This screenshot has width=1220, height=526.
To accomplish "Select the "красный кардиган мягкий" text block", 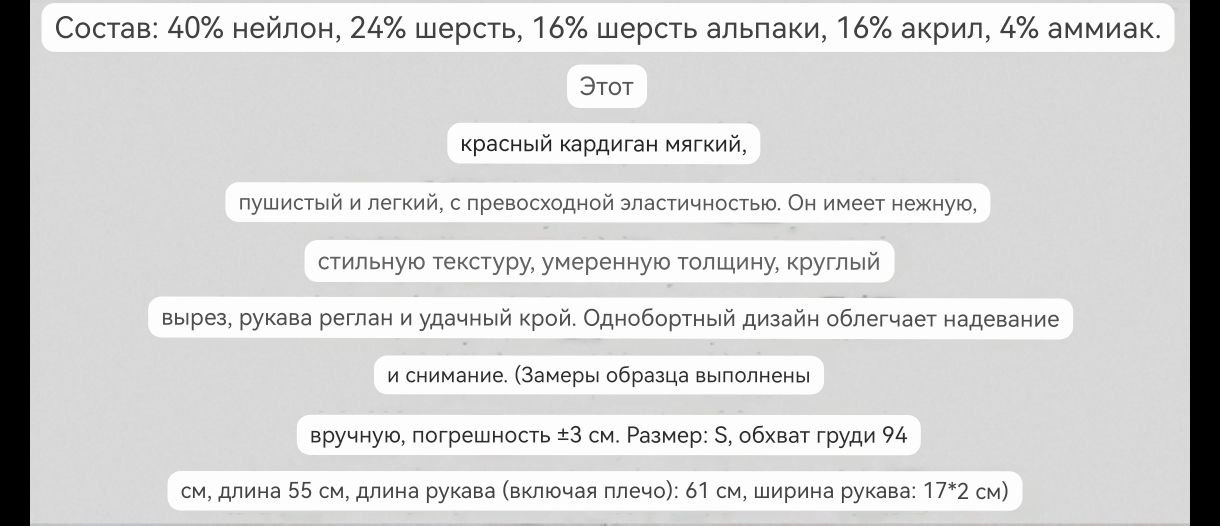I will 603,145.
